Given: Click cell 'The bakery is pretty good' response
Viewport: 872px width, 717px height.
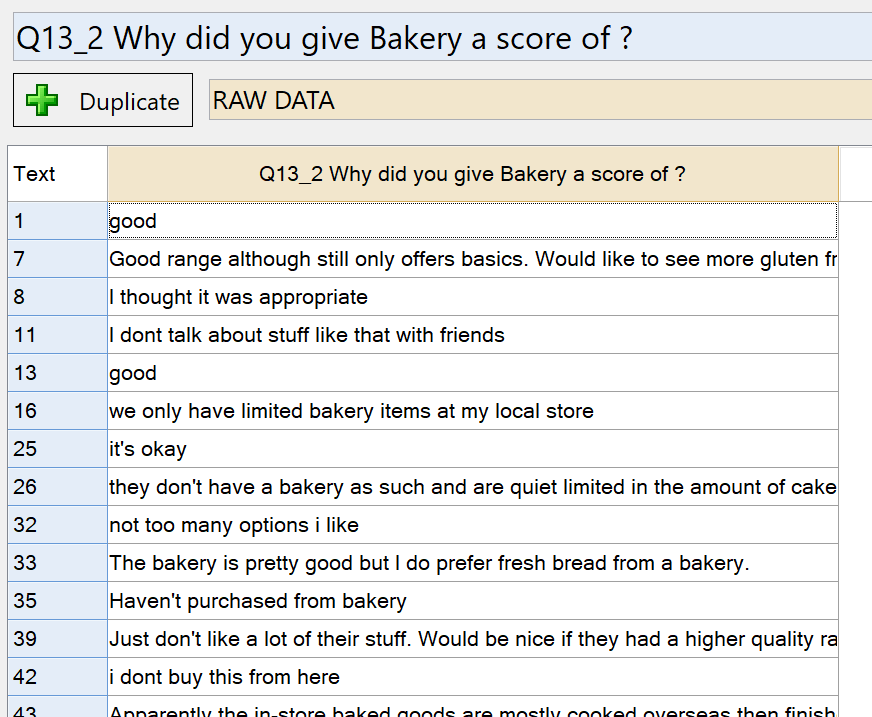Looking at the screenshot, I should (x=473, y=562).
